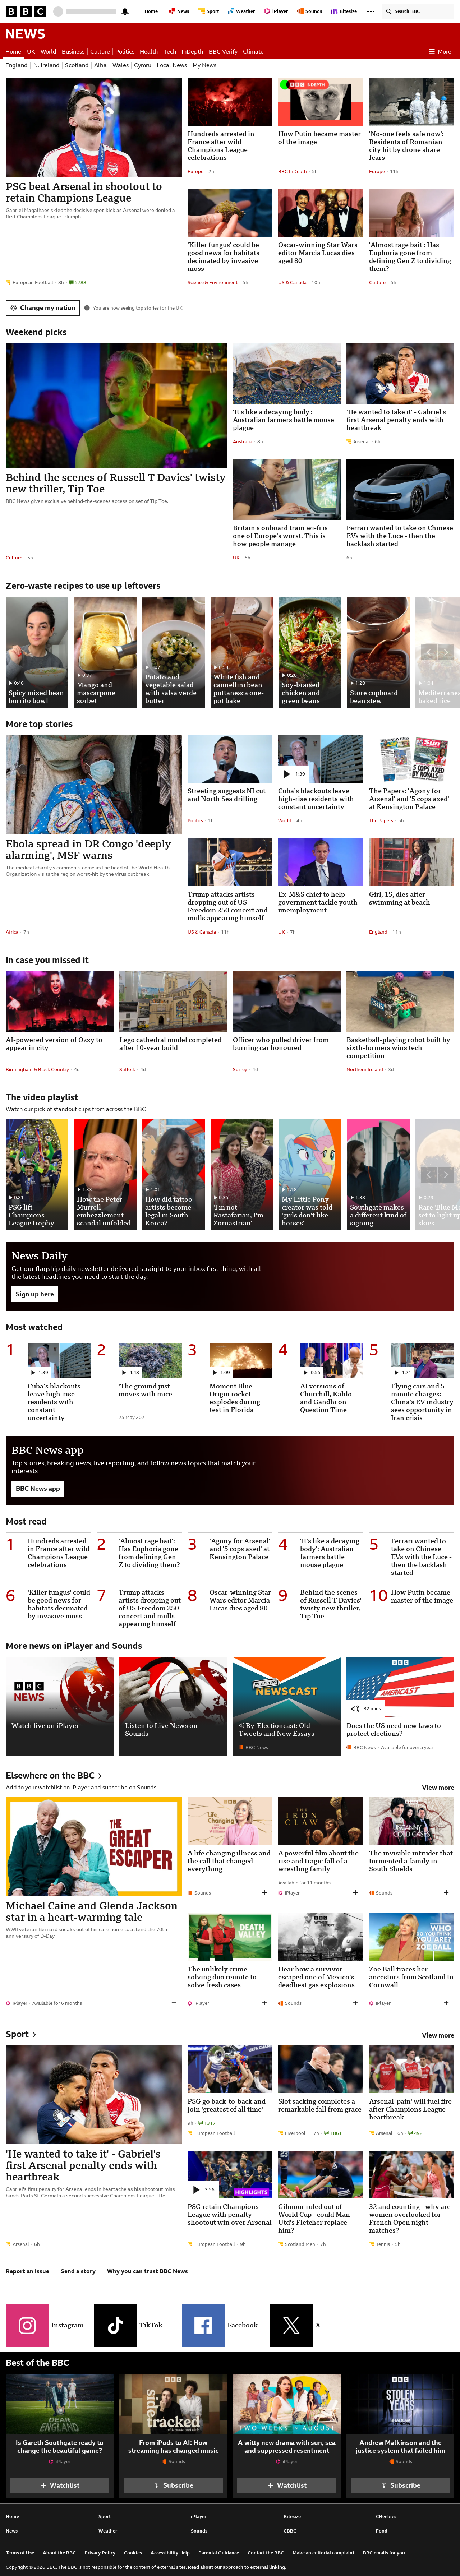Add 'The invisible intruder' with plus icon
Viewport: 460px width, 2576px height.
click(446, 1893)
